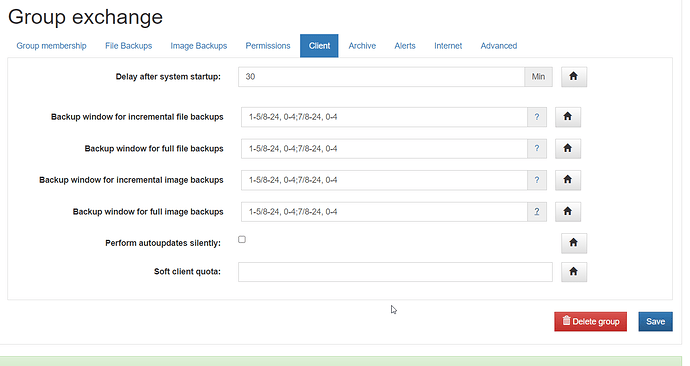
Task: Click home icon for incremental image backups window
Action: click(568, 180)
